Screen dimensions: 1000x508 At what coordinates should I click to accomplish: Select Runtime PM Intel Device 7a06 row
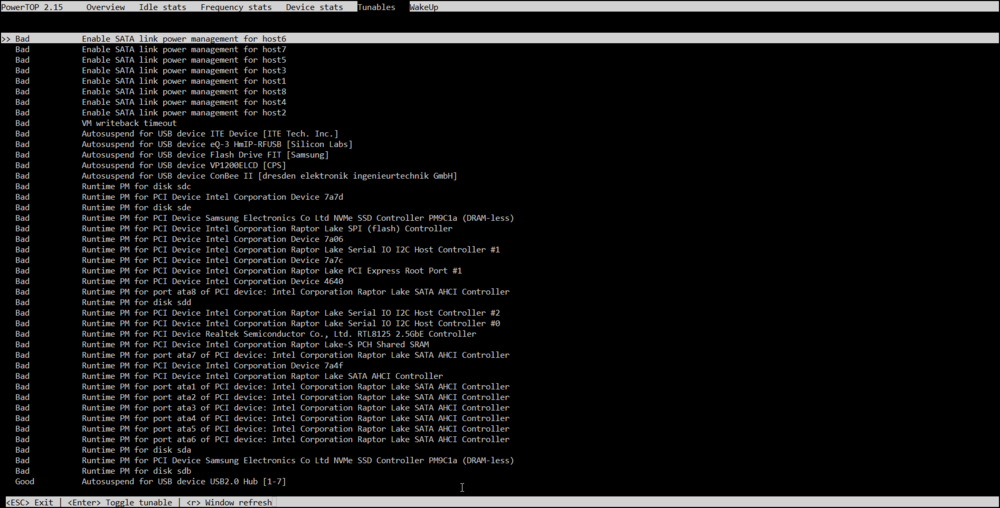click(x=179, y=239)
